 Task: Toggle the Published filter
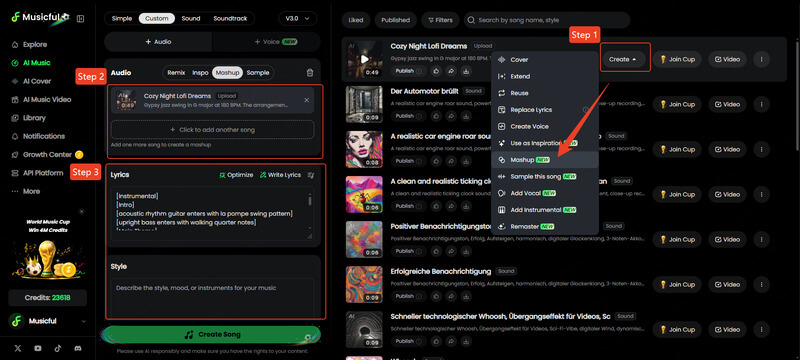tap(395, 20)
